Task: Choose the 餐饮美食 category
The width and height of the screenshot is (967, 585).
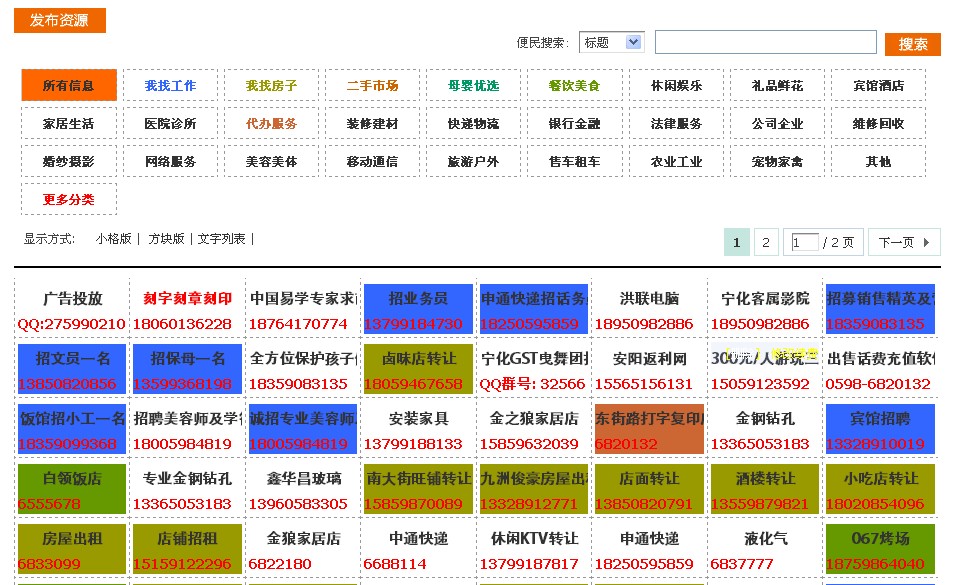Action: (x=575, y=86)
